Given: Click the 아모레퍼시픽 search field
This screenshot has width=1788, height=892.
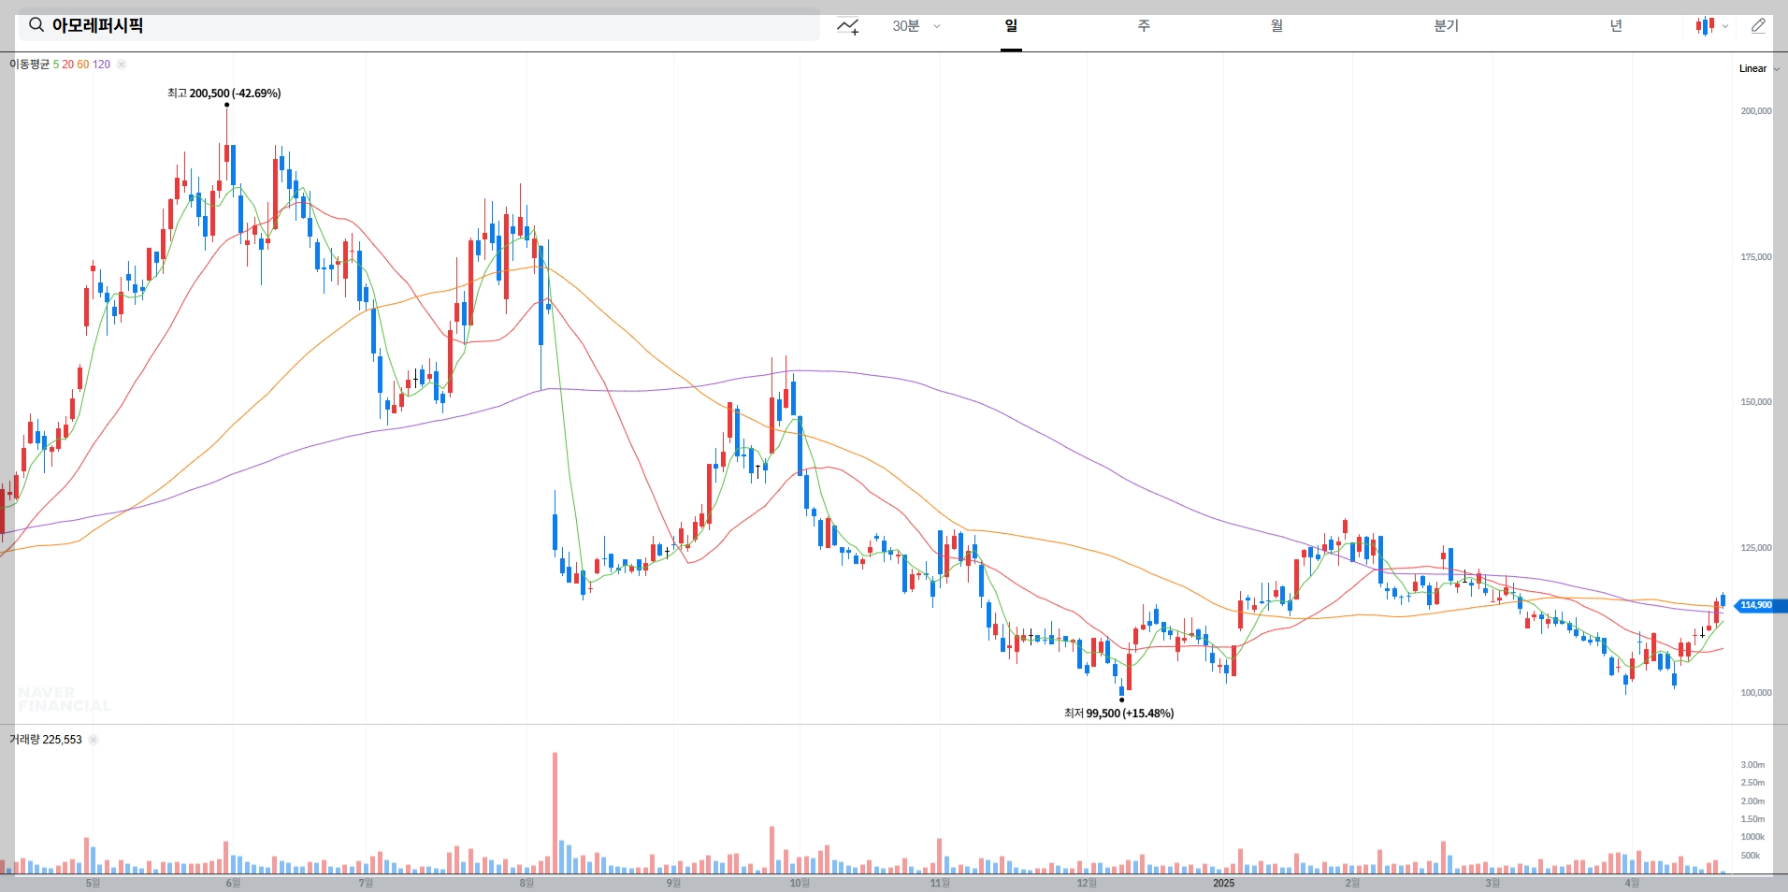Looking at the screenshot, I should click(419, 26).
